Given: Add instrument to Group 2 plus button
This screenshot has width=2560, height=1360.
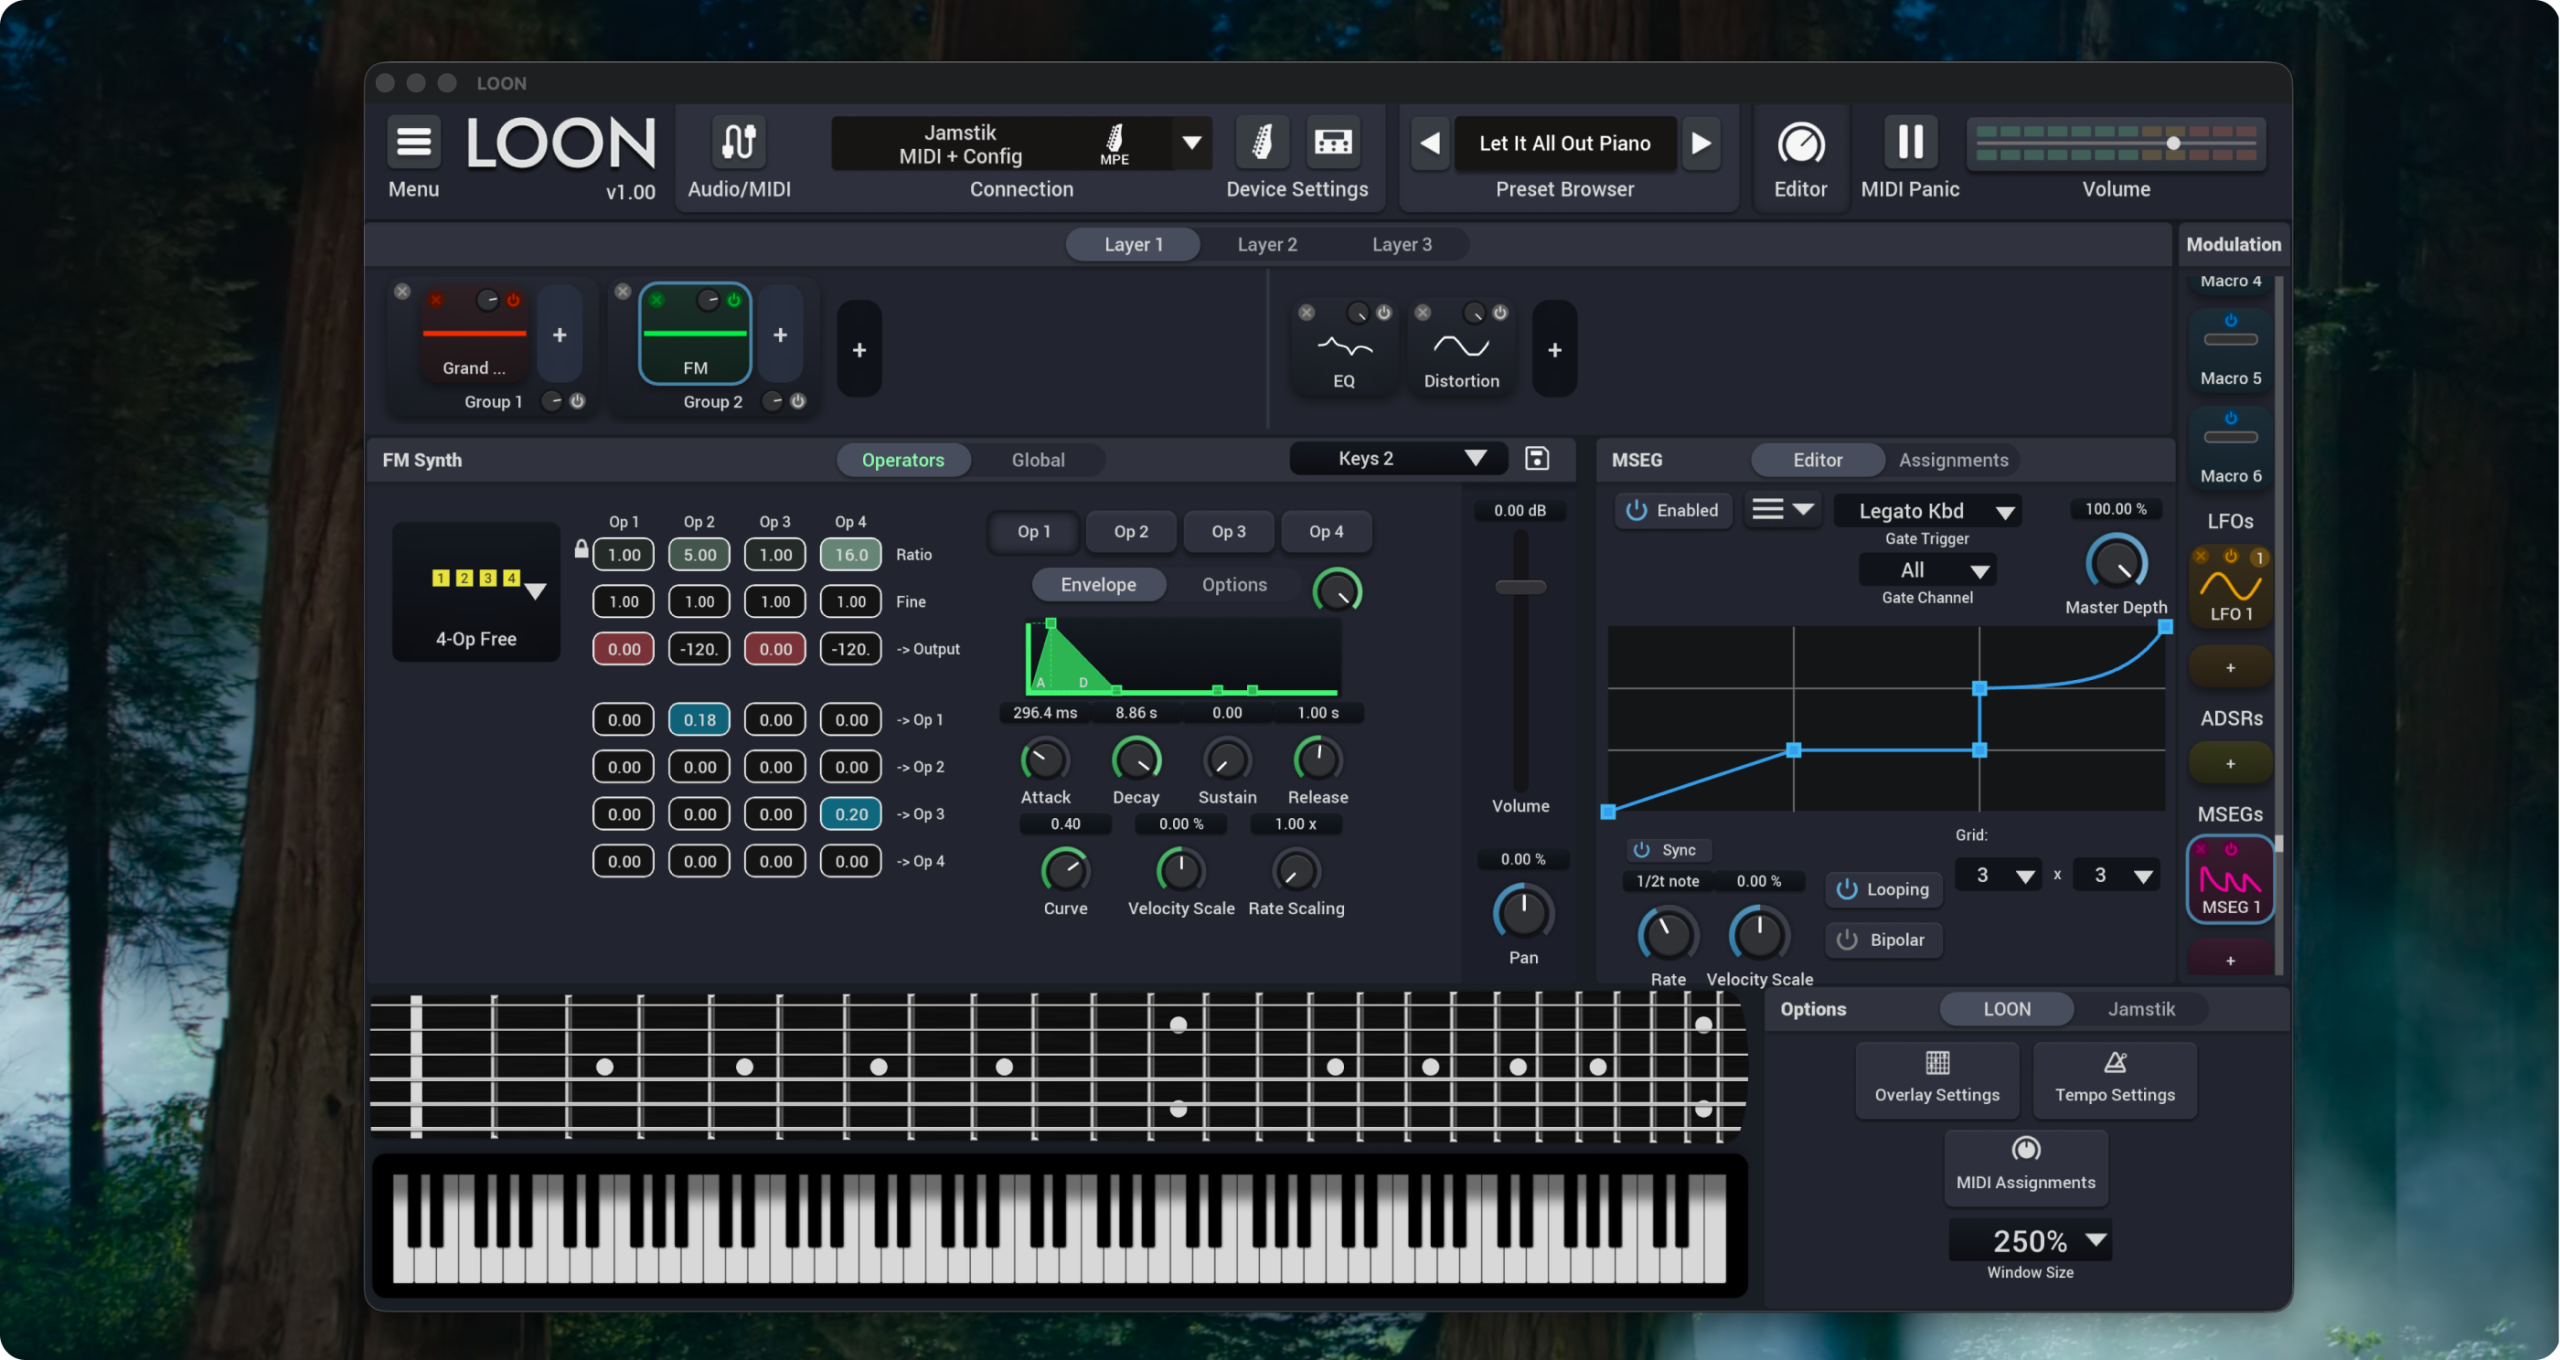Looking at the screenshot, I should [780, 335].
